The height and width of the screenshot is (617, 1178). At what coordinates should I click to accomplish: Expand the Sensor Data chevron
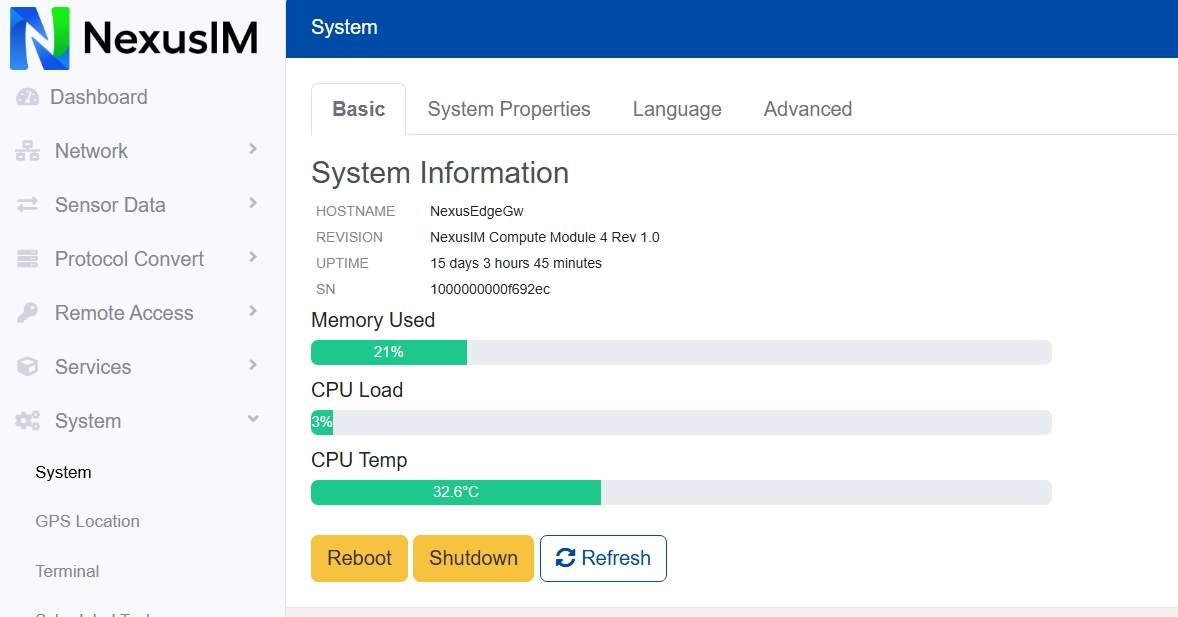(253, 204)
